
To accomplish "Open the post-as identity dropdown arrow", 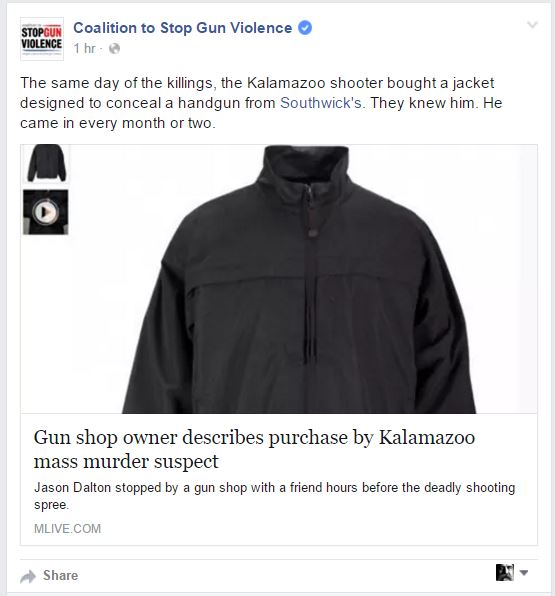I will (524, 572).
